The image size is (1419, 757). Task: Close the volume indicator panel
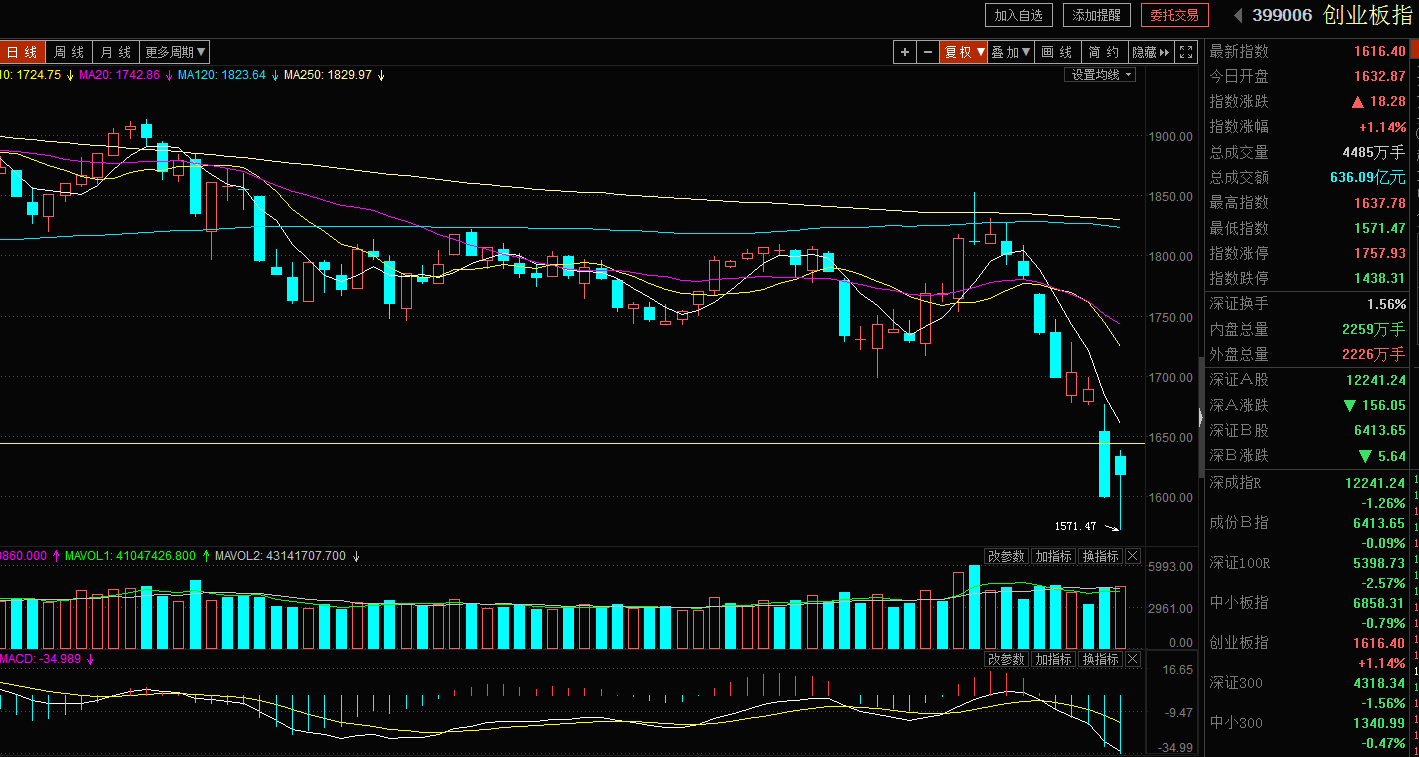[x=1133, y=556]
